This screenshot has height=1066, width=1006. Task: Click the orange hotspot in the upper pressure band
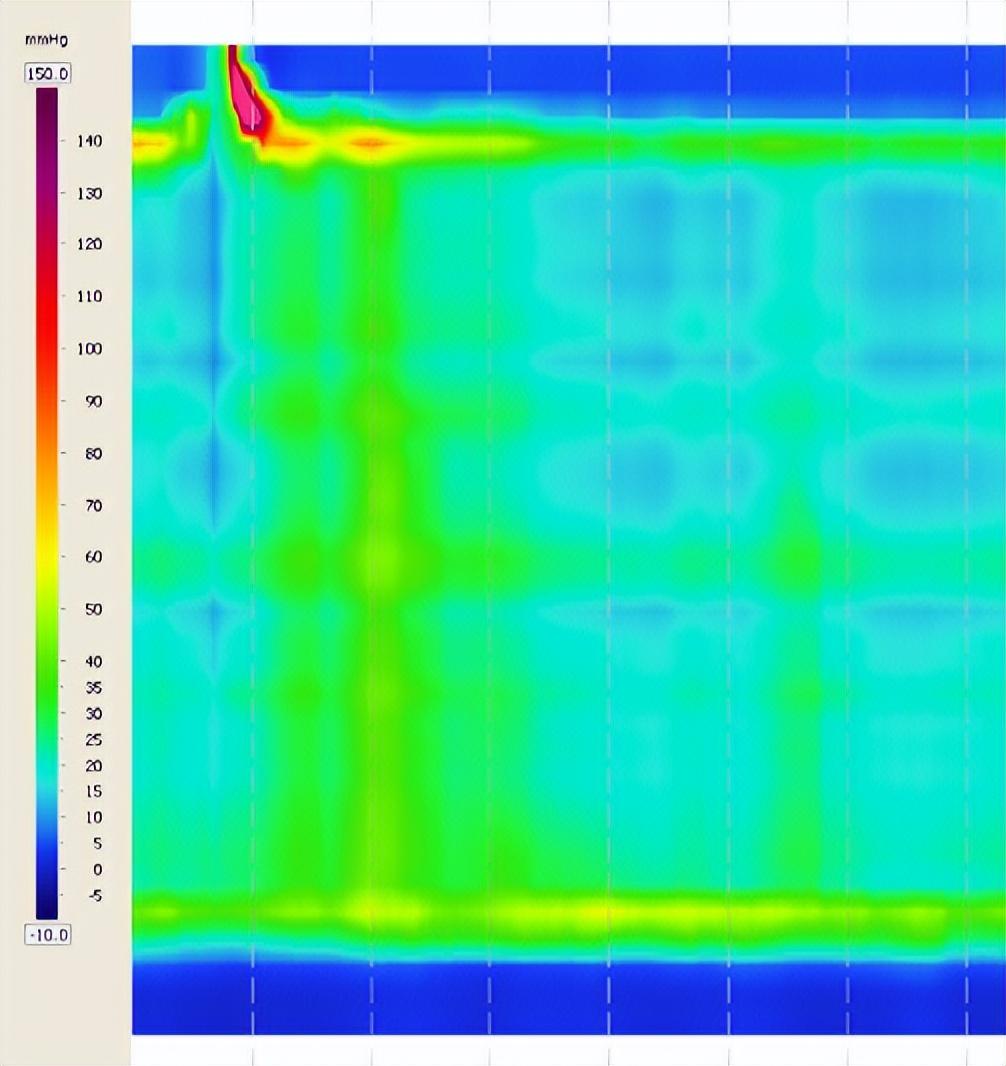[x=370, y=144]
